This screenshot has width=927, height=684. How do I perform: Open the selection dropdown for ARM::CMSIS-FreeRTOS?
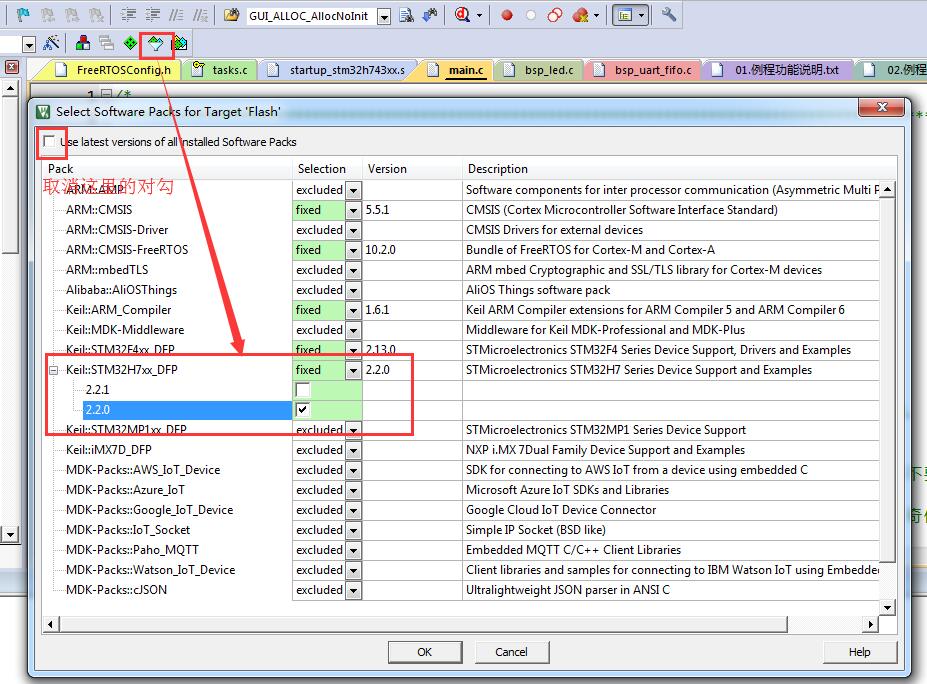[x=354, y=251]
